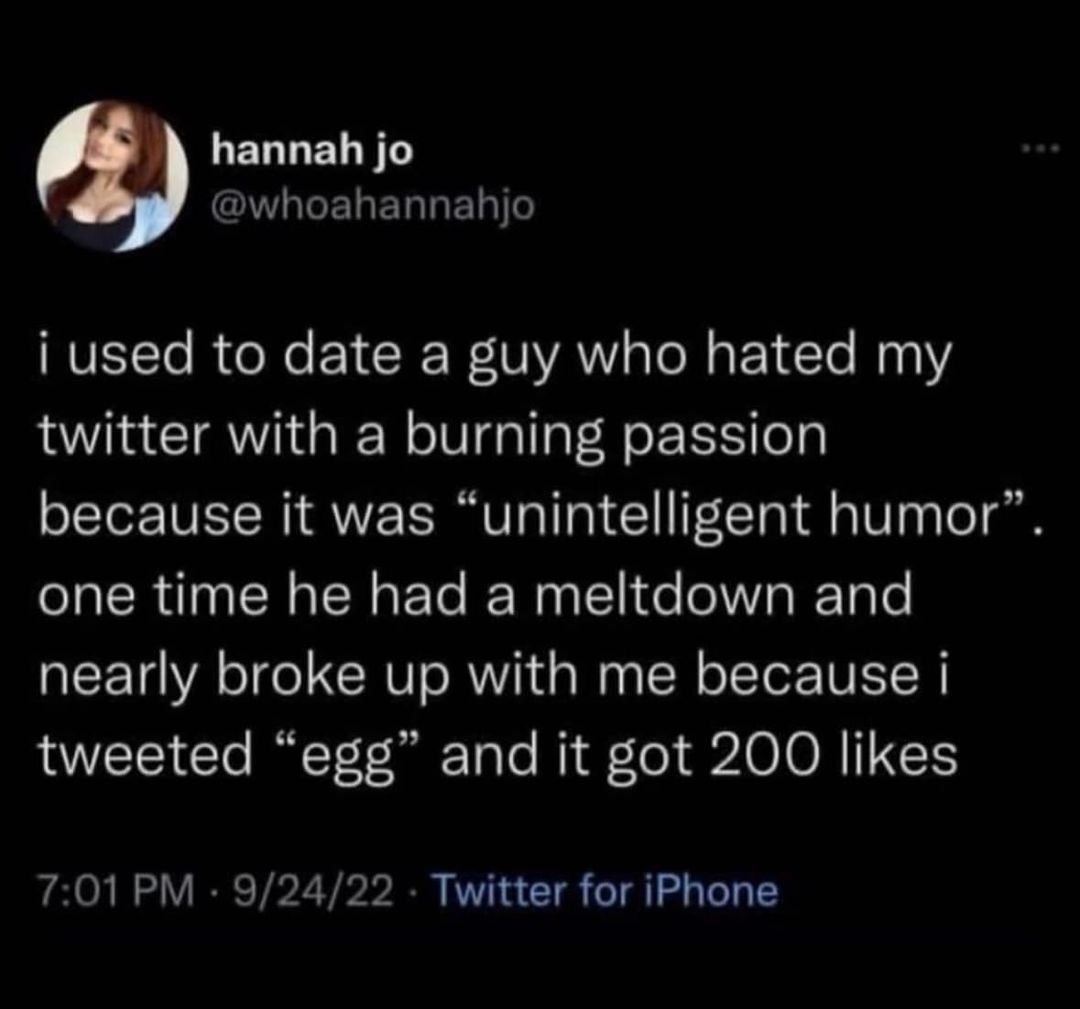Open the hannah jo display name

coord(313,152)
